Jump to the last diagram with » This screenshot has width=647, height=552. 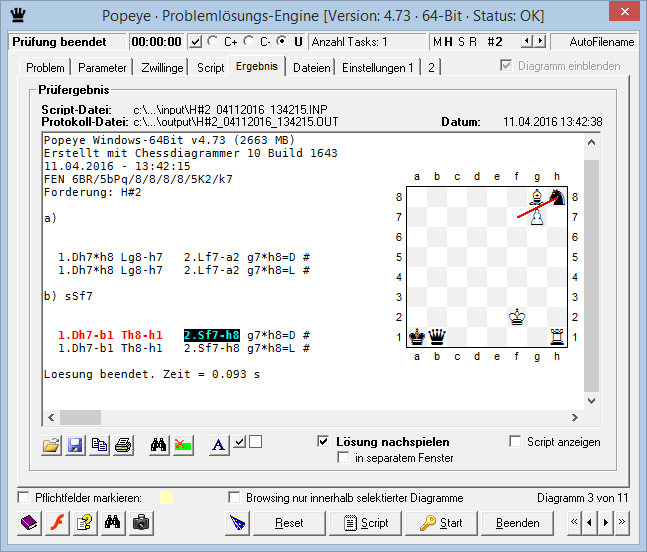(621, 522)
